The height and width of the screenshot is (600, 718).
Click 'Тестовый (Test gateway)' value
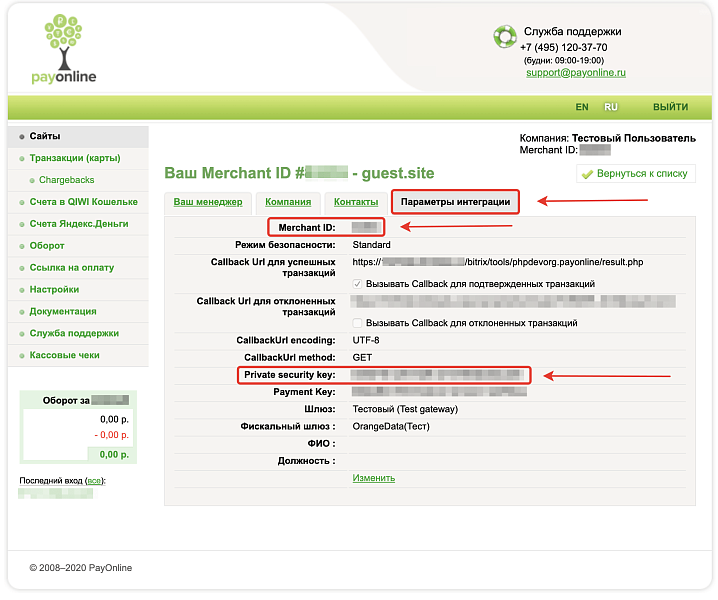[x=405, y=409]
